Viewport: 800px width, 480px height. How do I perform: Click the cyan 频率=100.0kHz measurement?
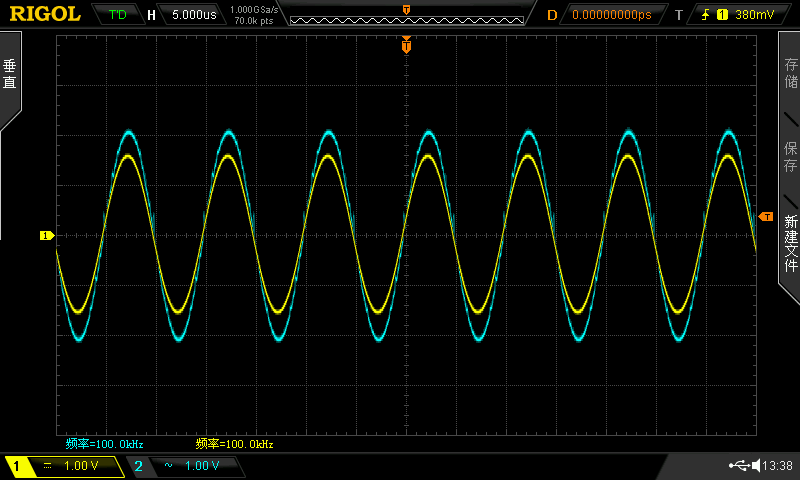point(105,444)
